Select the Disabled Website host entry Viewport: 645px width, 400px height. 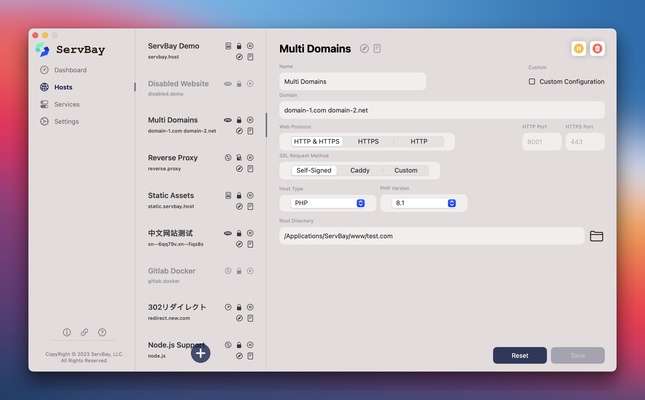[x=200, y=88]
